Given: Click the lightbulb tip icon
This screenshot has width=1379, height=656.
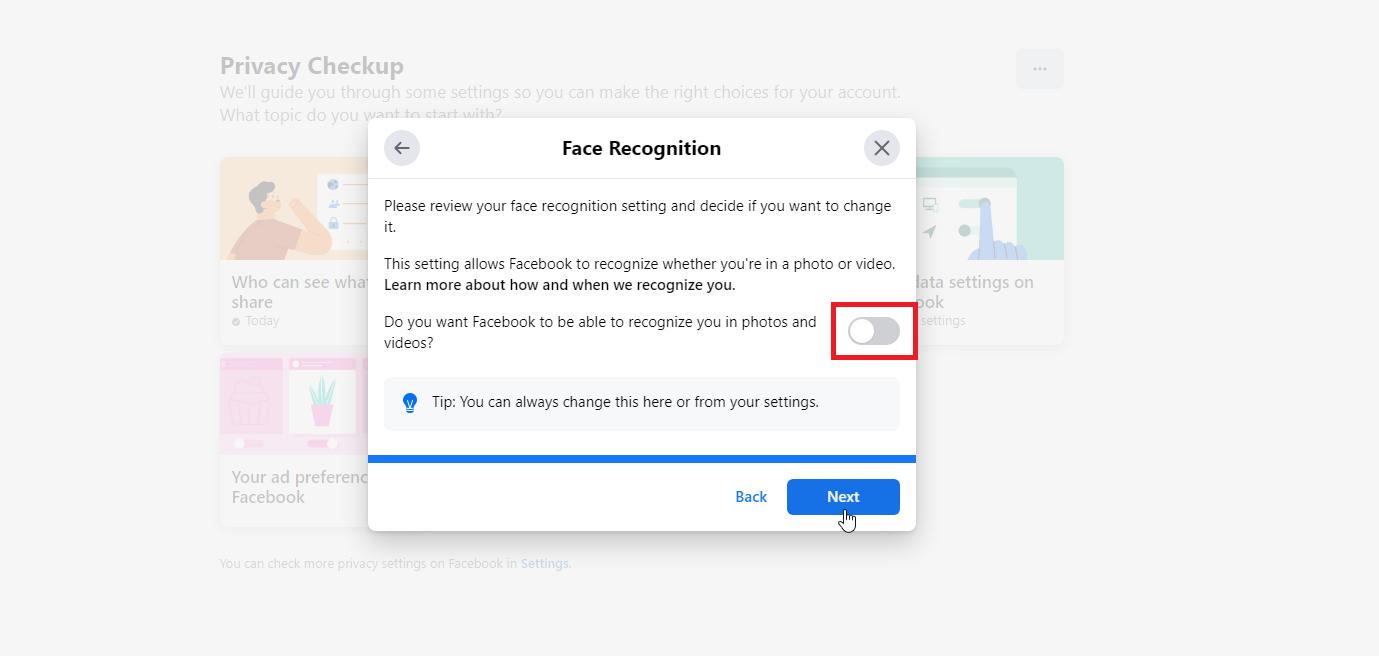Looking at the screenshot, I should coord(410,403).
